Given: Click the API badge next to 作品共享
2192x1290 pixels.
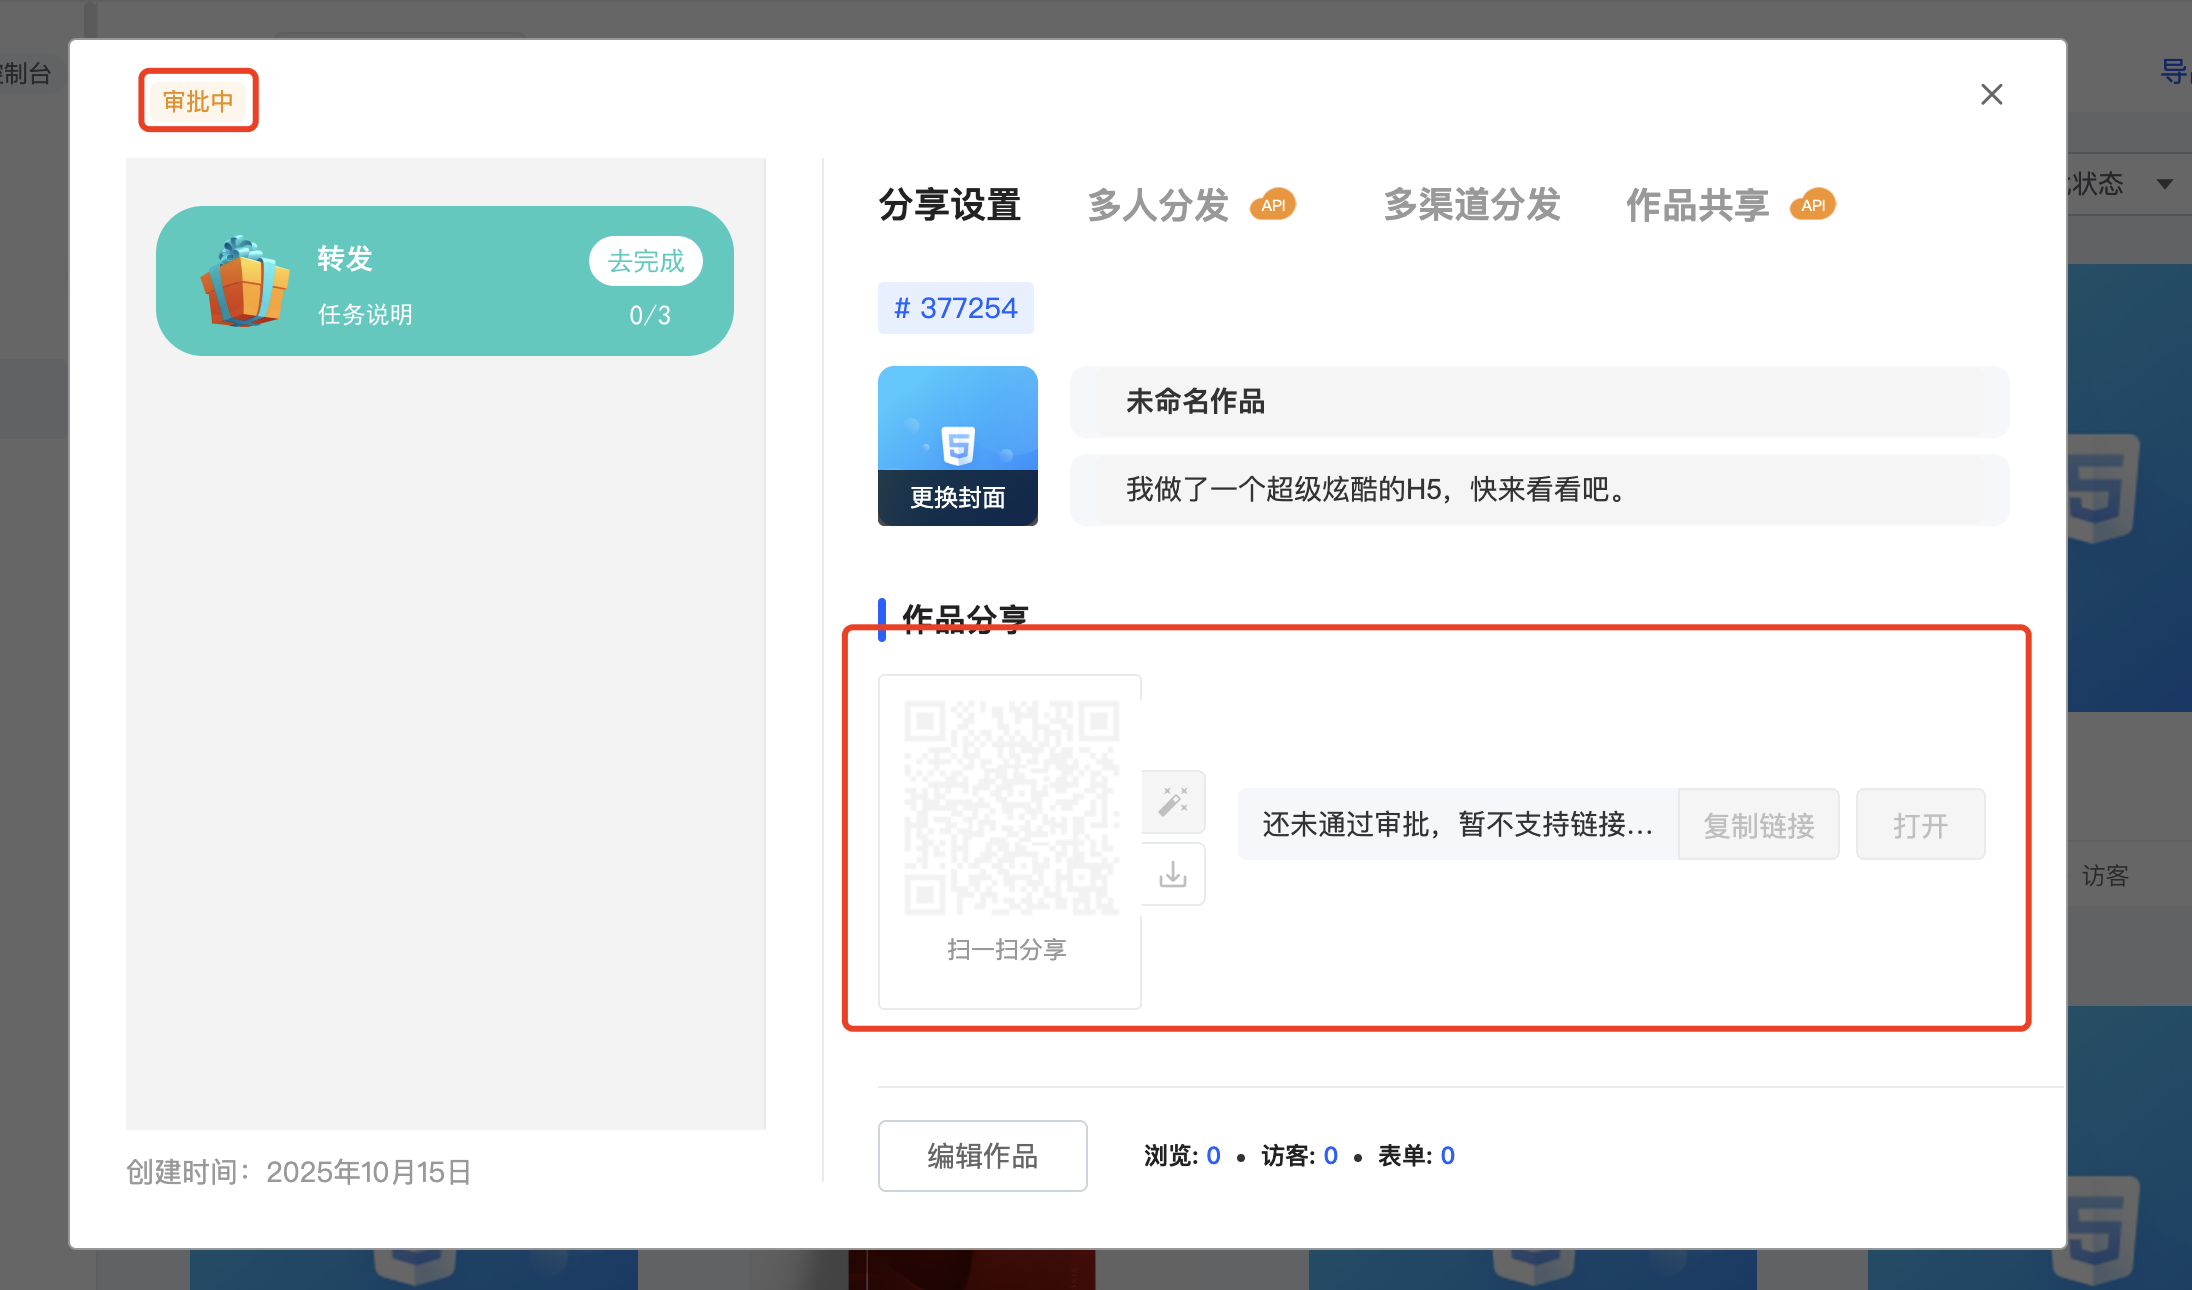Looking at the screenshot, I should (x=1813, y=205).
